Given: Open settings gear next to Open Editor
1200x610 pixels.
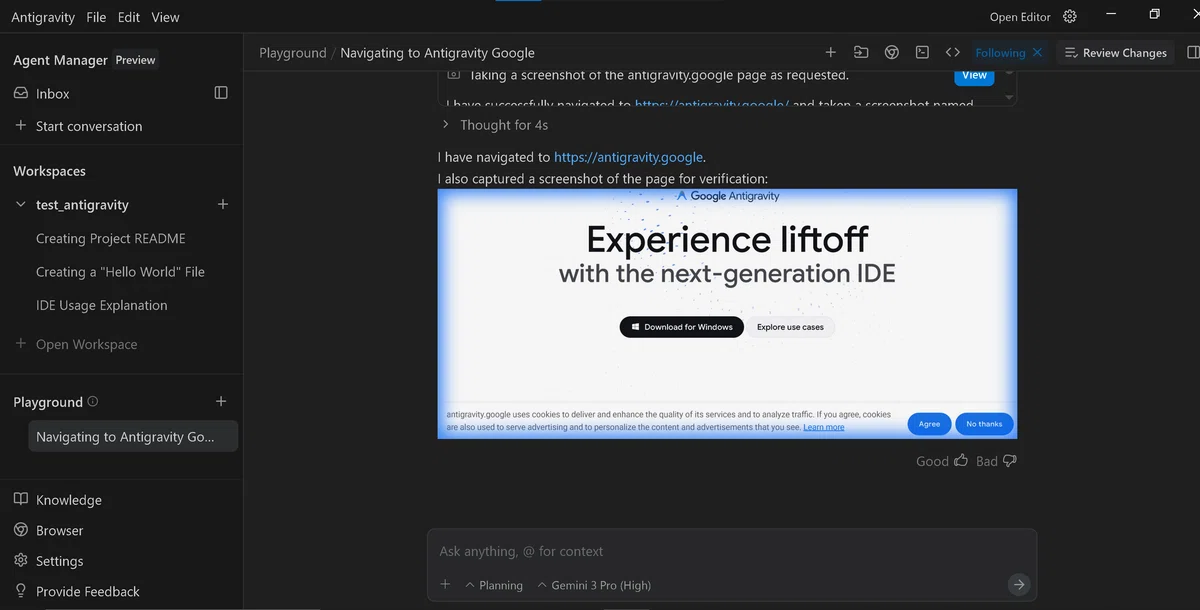Looking at the screenshot, I should (x=1070, y=16).
